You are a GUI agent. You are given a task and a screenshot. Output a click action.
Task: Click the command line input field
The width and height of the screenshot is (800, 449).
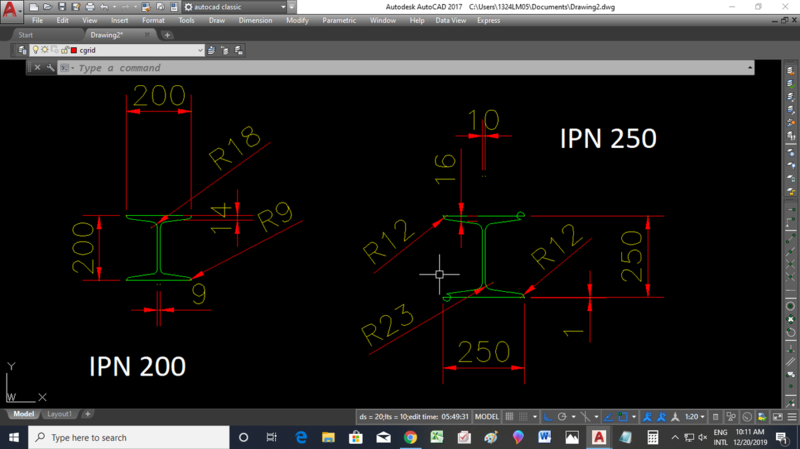(408, 67)
